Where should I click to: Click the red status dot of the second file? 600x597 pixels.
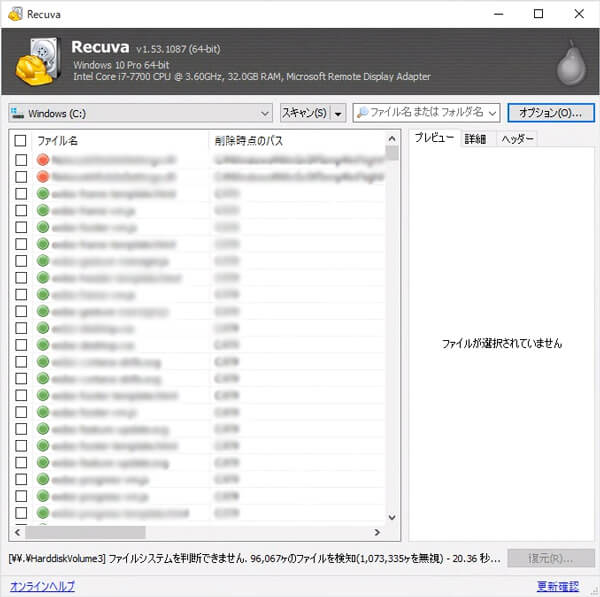click(43, 176)
